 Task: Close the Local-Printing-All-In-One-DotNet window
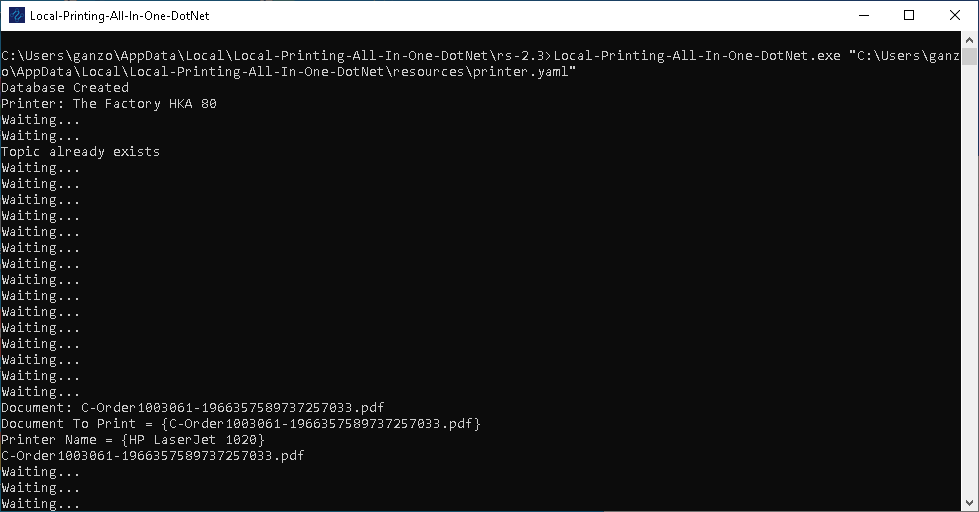pos(955,16)
